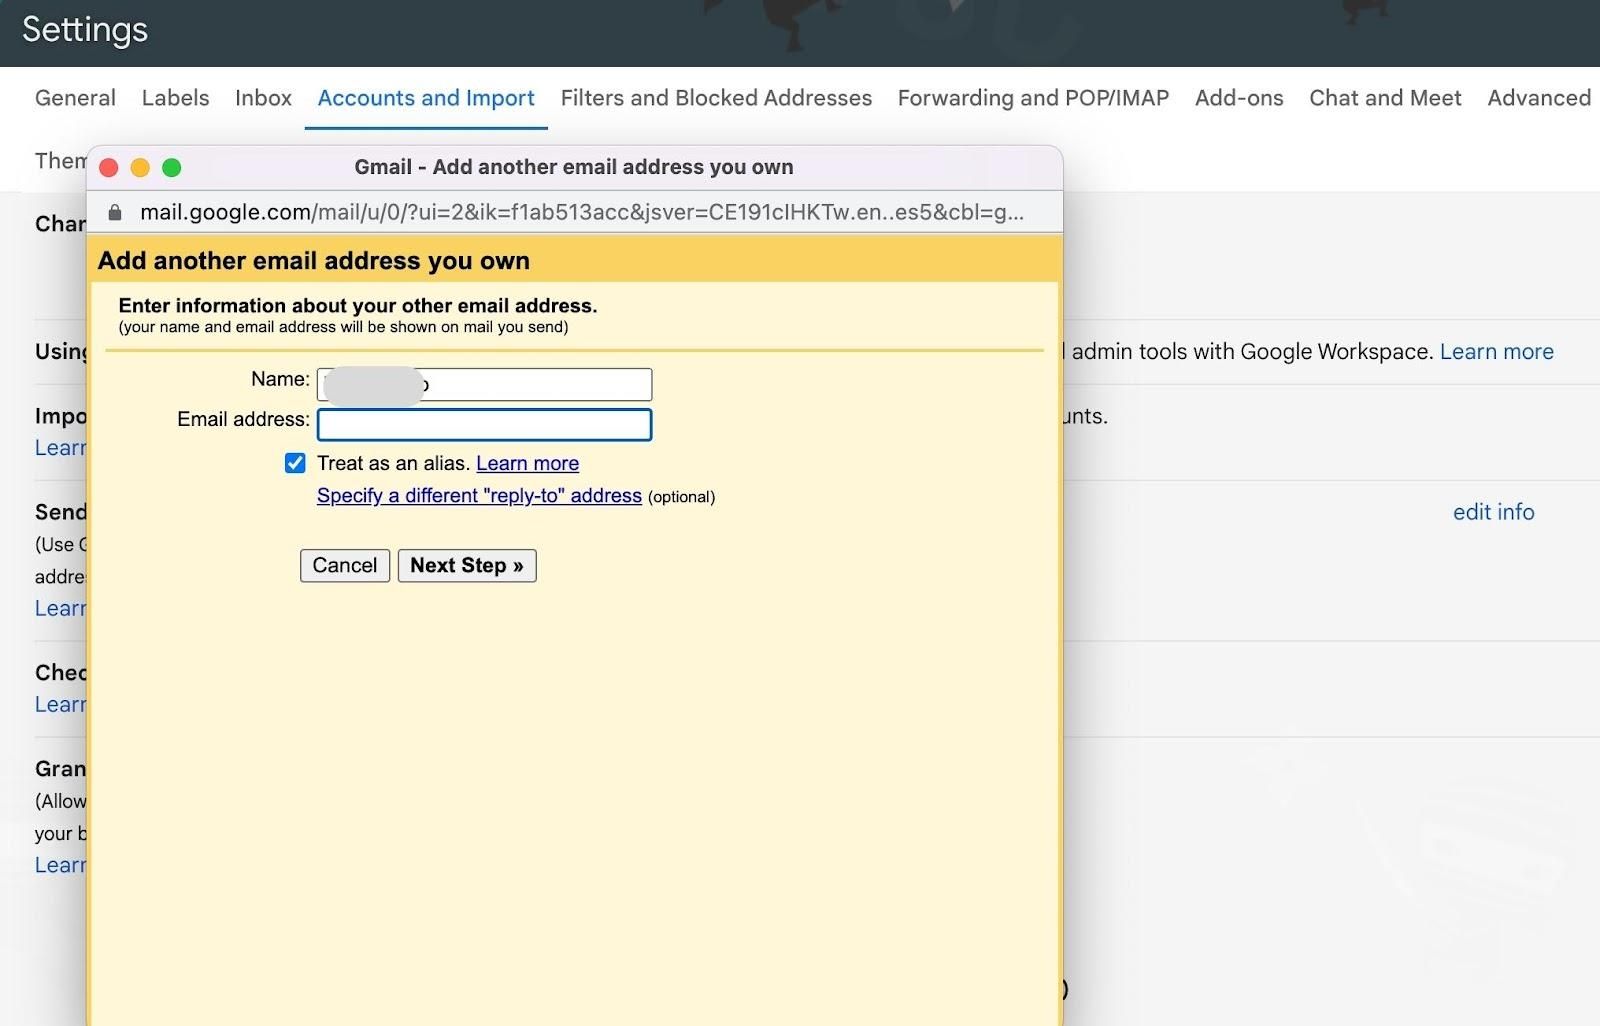
Task: Switch to the Labels tab
Action: pos(175,98)
